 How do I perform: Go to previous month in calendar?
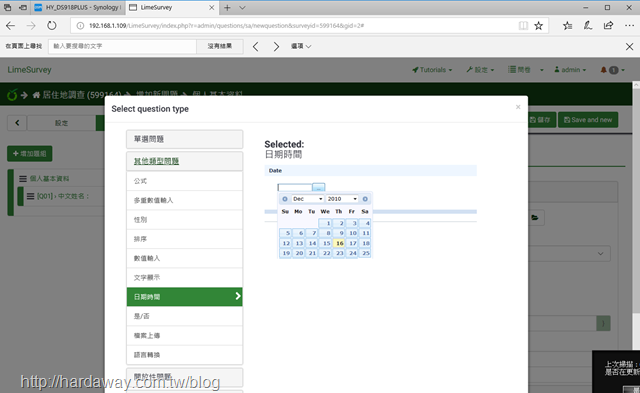pos(285,199)
